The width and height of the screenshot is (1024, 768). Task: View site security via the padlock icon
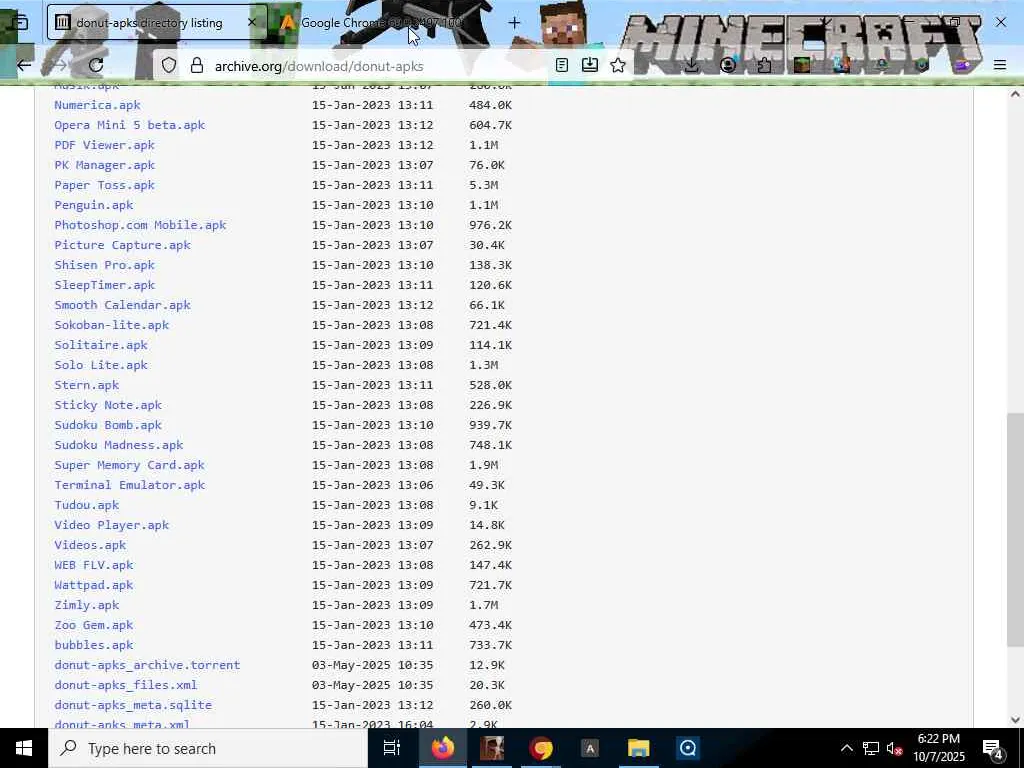197,65
